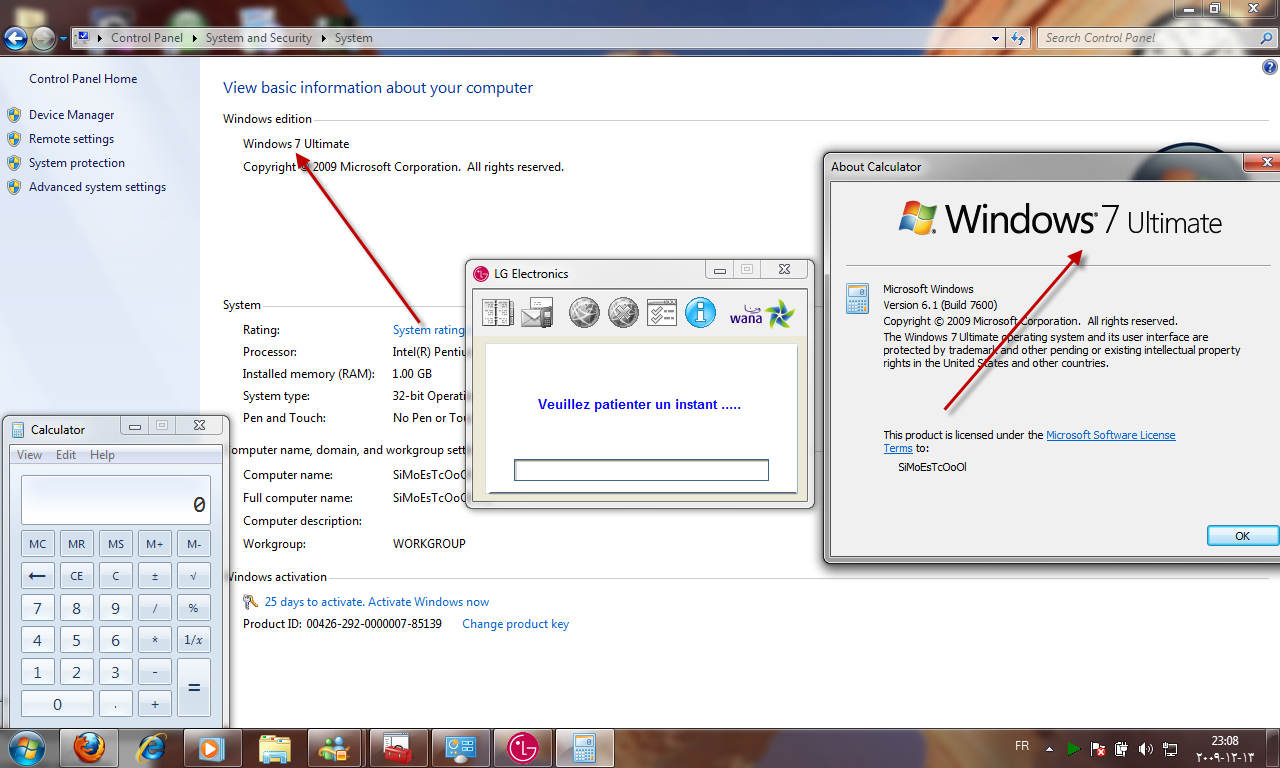Image resolution: width=1280 pixels, height=768 pixels.
Task: Open the SMS messaging icon in LG Electronics
Action: tap(537, 313)
